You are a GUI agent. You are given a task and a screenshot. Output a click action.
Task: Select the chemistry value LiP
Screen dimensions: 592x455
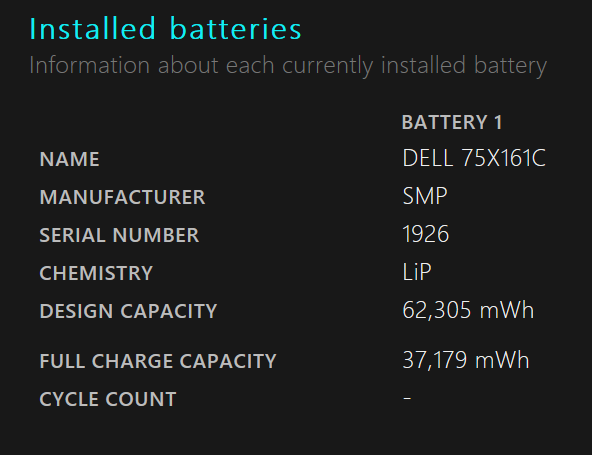[x=417, y=272]
